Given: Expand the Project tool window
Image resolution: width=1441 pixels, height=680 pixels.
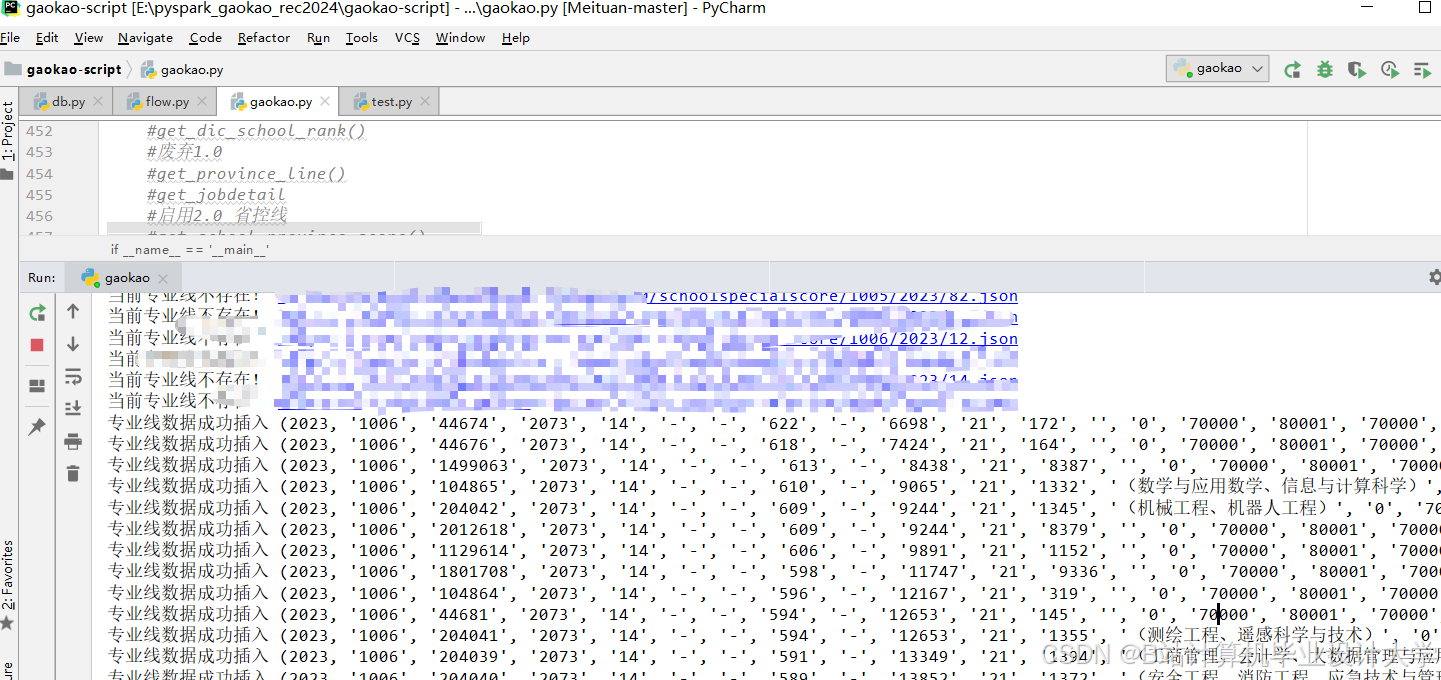Looking at the screenshot, I should pos(8,131).
